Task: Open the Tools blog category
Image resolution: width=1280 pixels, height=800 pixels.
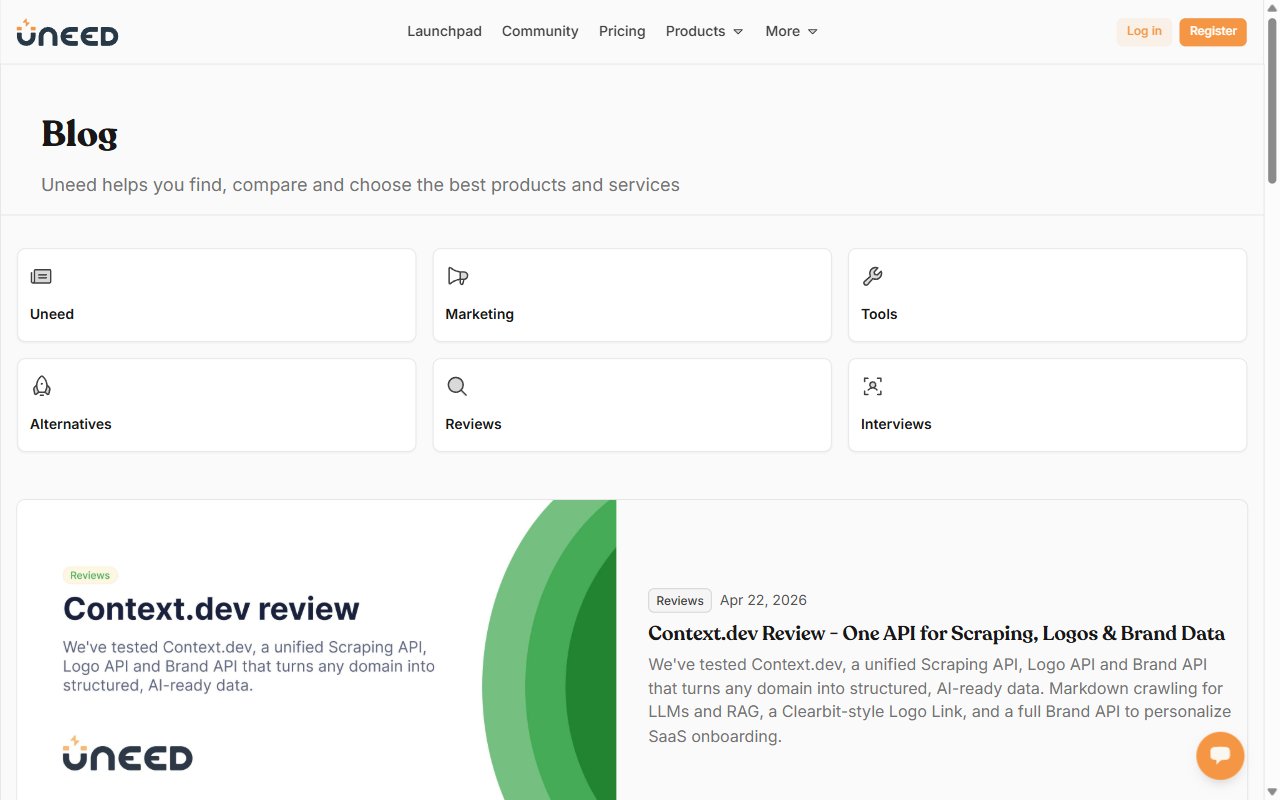Action: click(x=1047, y=295)
